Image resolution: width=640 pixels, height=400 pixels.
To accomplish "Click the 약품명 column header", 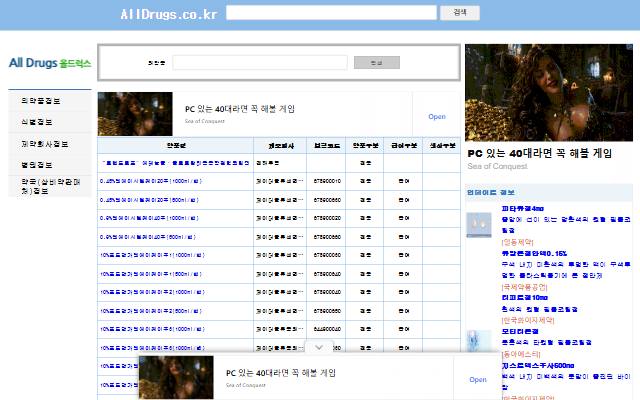I will (x=176, y=146).
